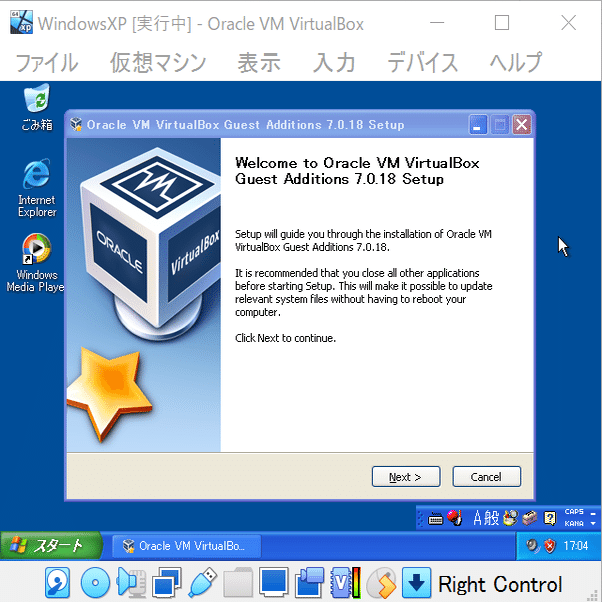The image size is (602, 602).
Task: Click the grey round system tray icon
Action: tap(533, 546)
